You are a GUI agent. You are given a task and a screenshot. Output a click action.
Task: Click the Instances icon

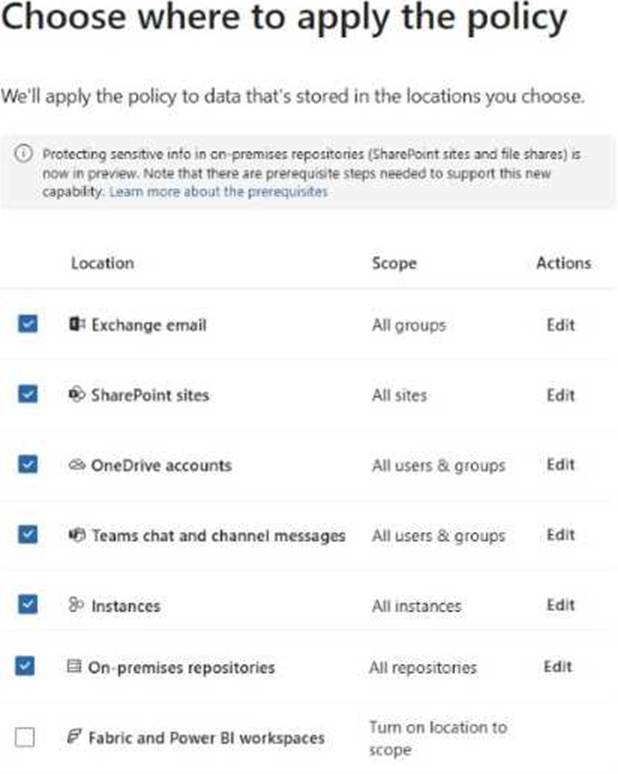pos(77,605)
